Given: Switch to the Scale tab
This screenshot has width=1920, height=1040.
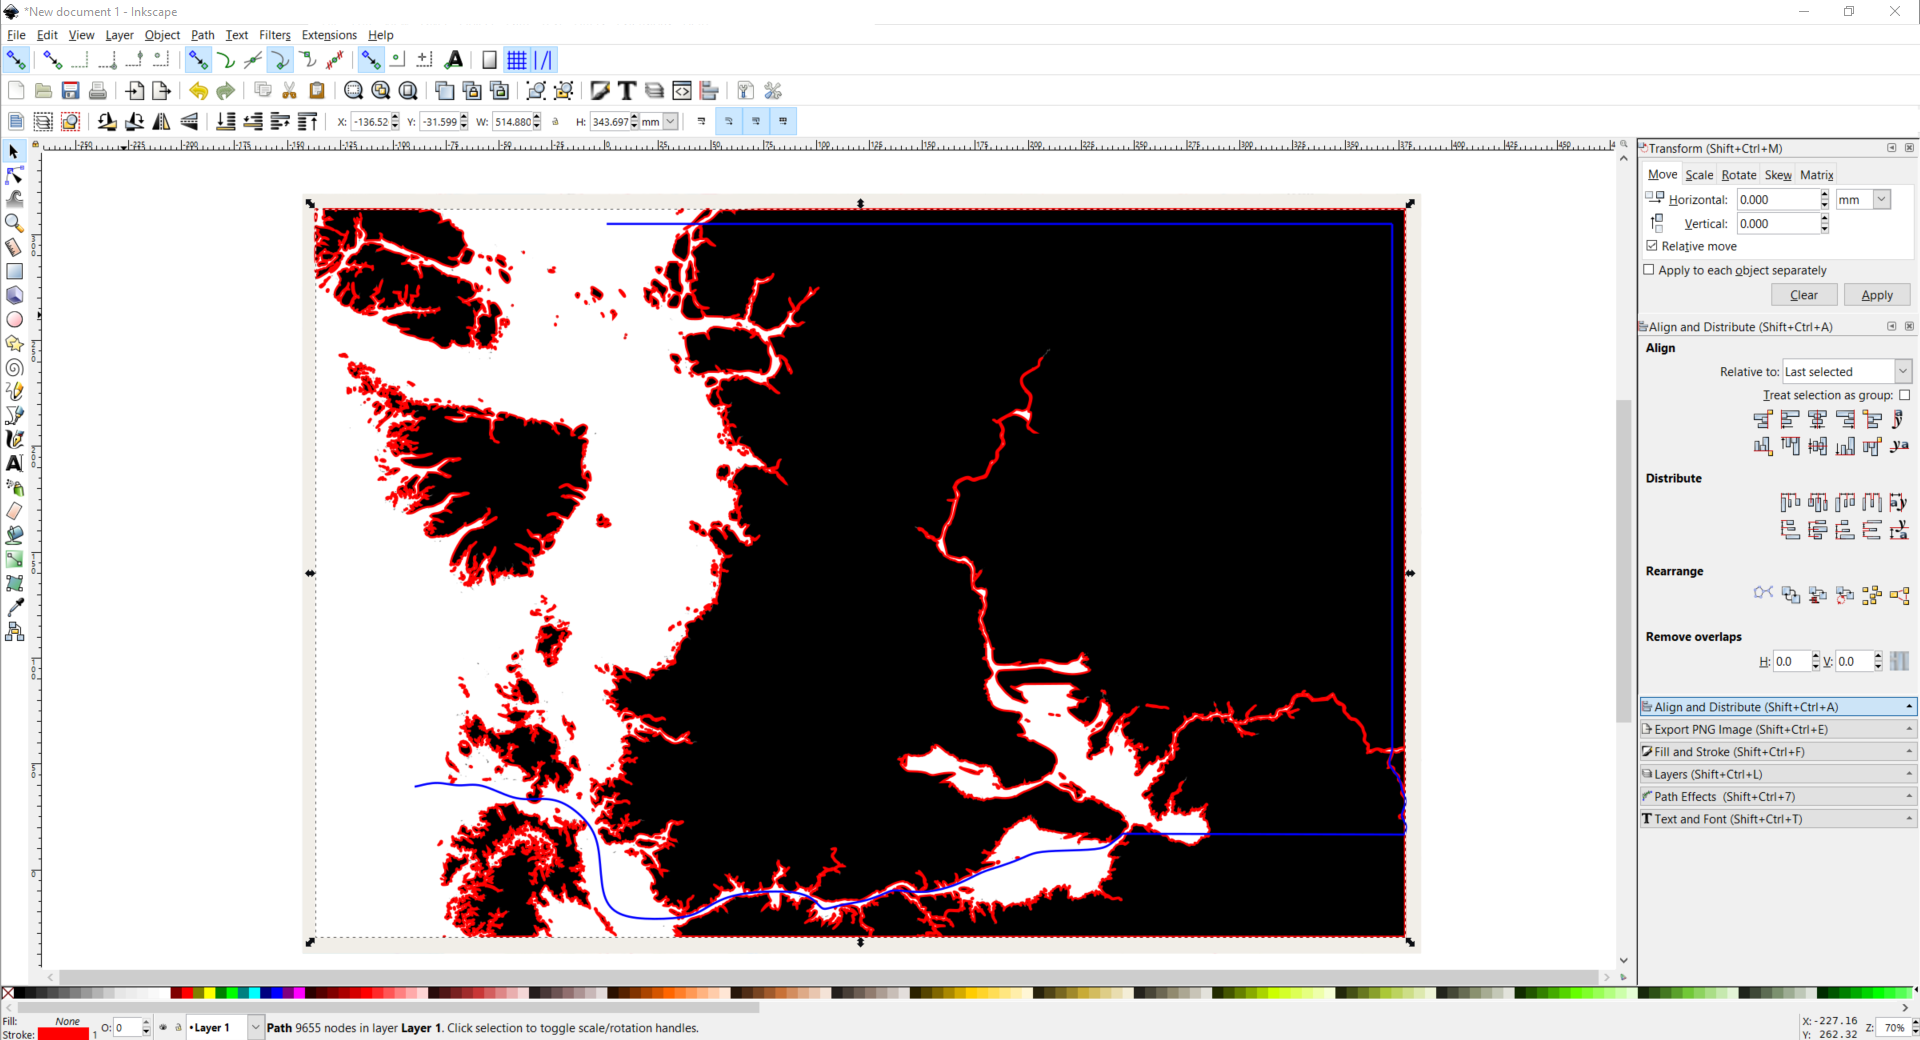Looking at the screenshot, I should click(1699, 175).
